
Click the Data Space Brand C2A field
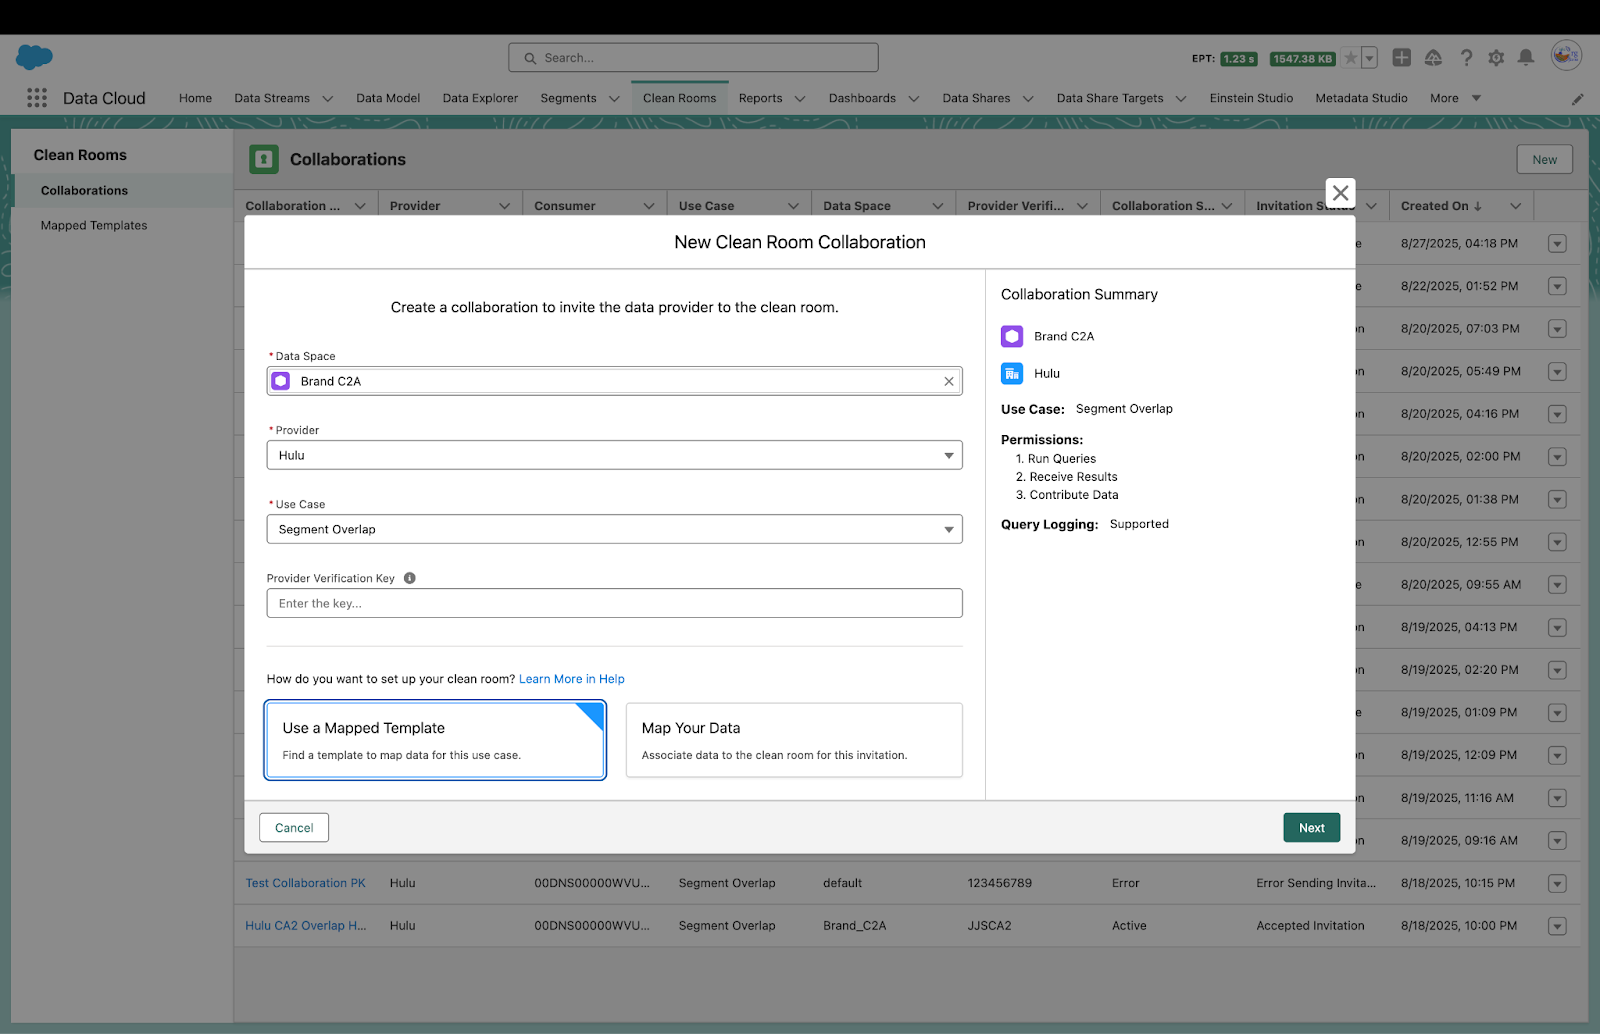[x=614, y=381]
